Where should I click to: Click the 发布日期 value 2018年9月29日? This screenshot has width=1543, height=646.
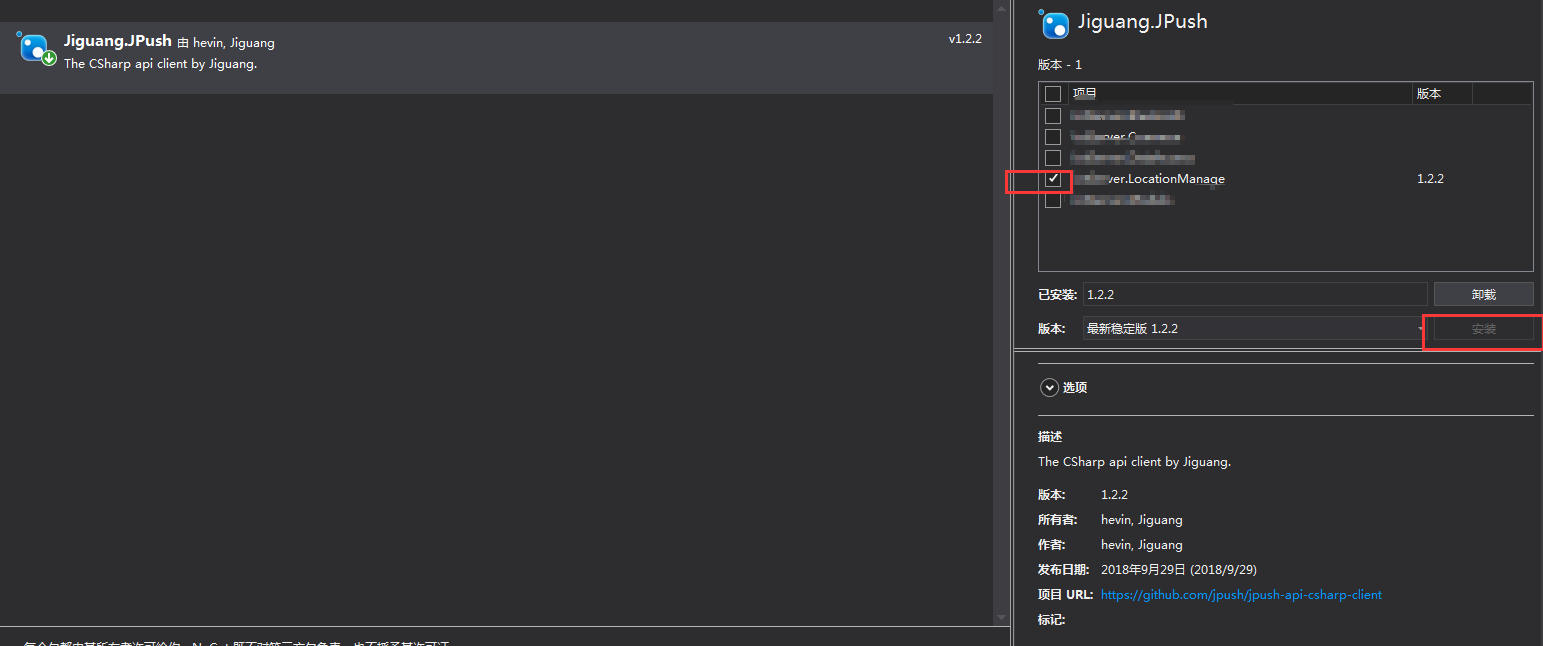tap(1179, 570)
